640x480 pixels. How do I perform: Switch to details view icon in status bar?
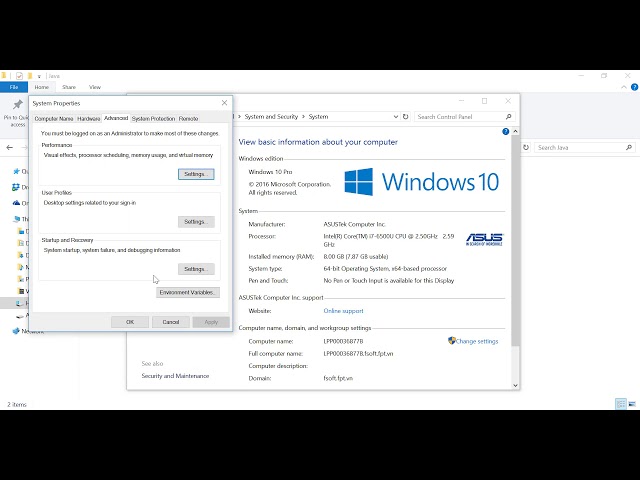(621, 404)
